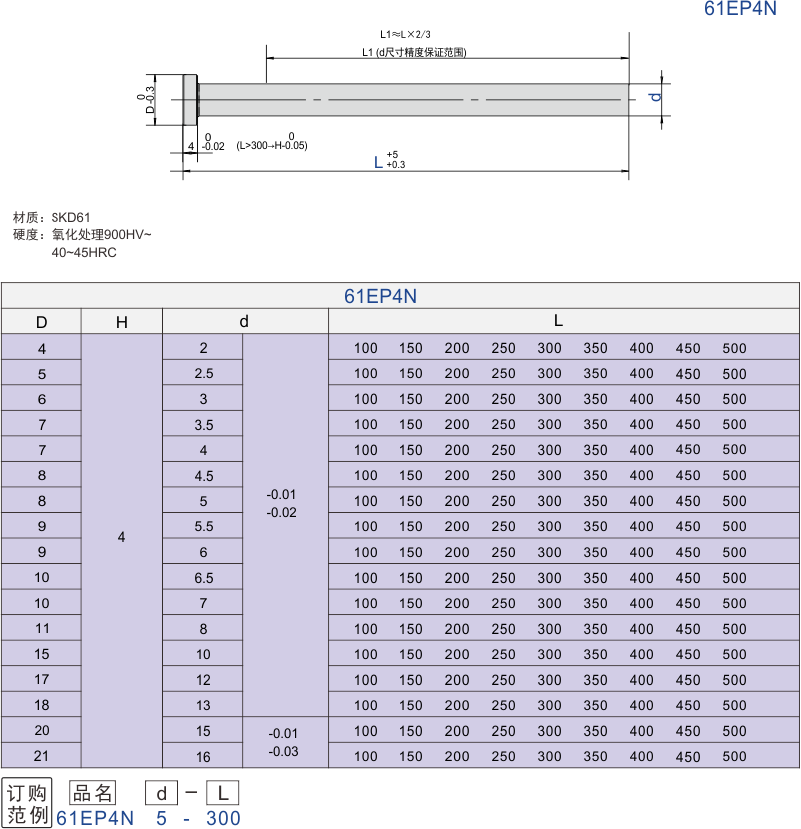The width and height of the screenshot is (801, 829).
Task: Click the boxed d parameter in order example
Action: (x=162, y=795)
